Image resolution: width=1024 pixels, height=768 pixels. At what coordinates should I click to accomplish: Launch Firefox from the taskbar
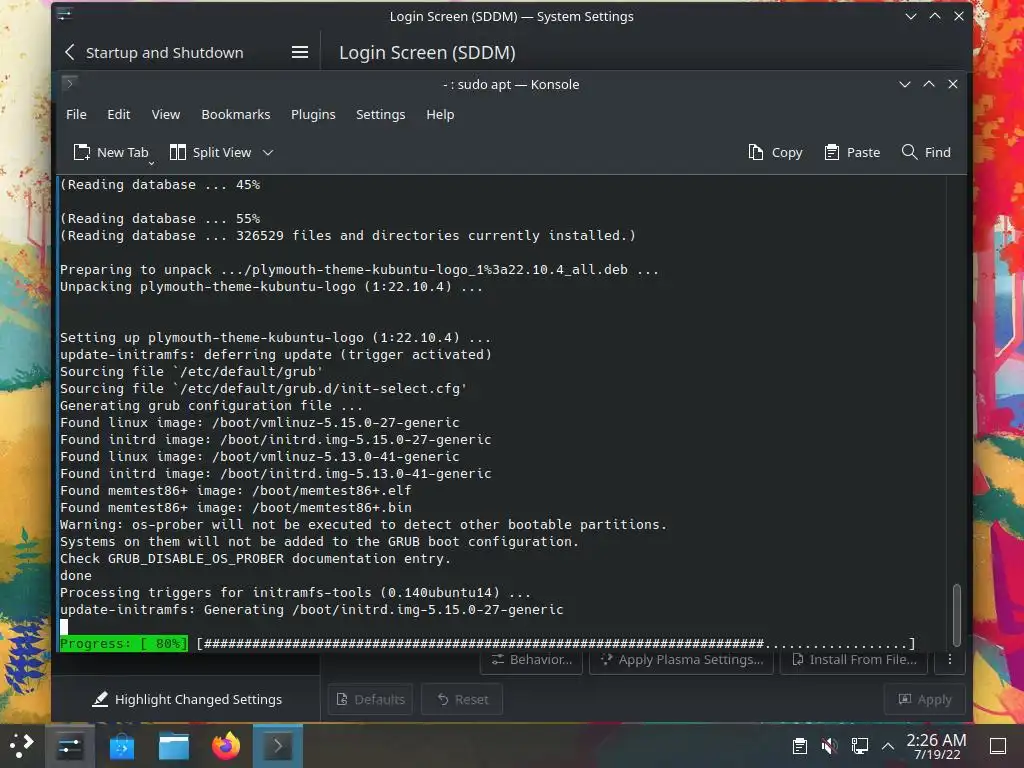pos(226,746)
